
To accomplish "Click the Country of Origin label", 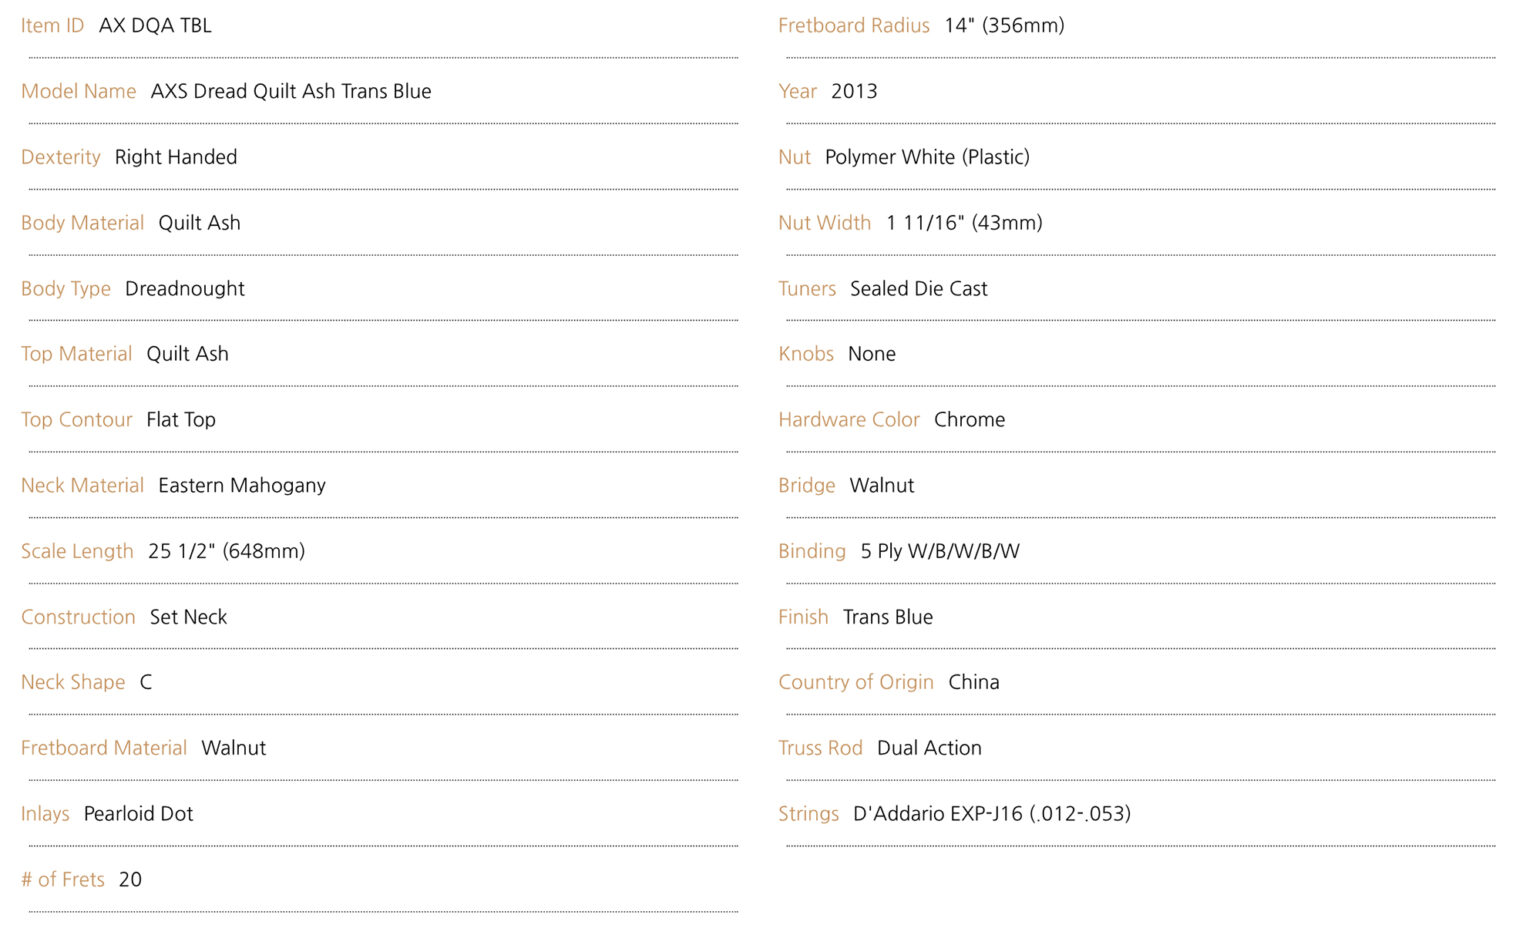I will pos(855,682).
